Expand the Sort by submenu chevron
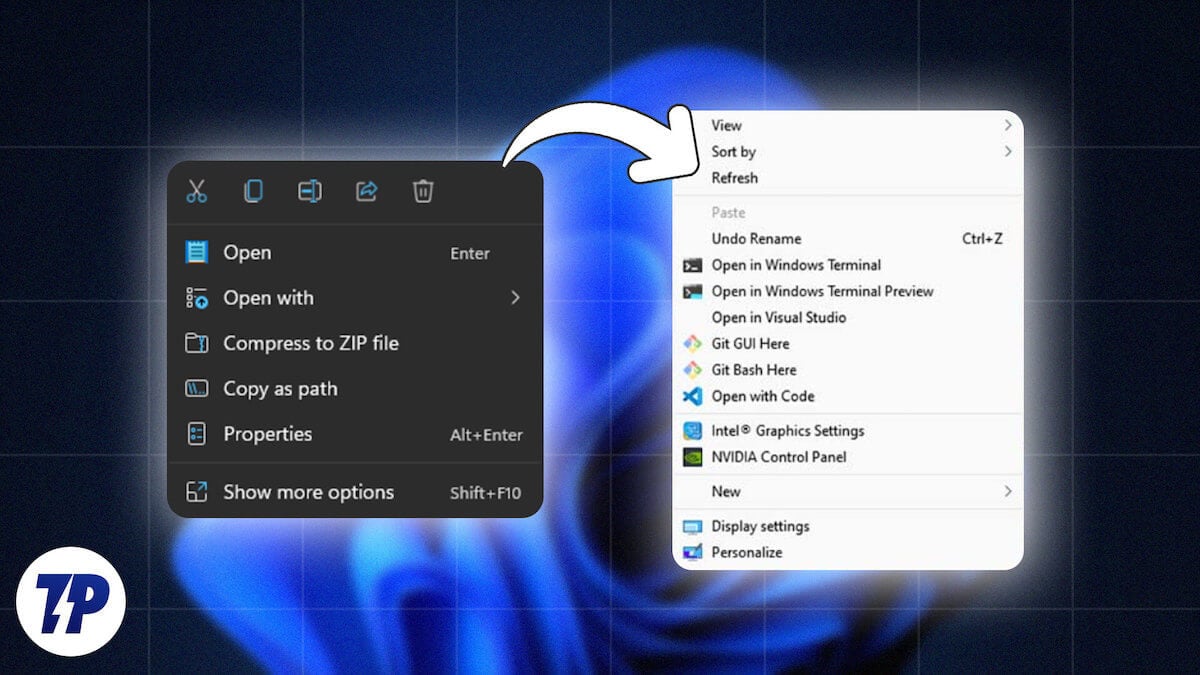Viewport: 1200px width, 675px height. click(x=1008, y=152)
